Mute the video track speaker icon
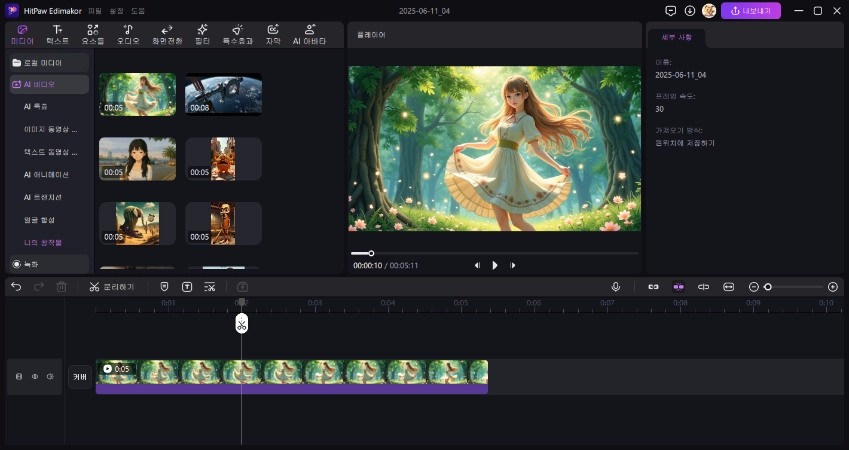Screen dimensions: 849x450 [x=50, y=376]
